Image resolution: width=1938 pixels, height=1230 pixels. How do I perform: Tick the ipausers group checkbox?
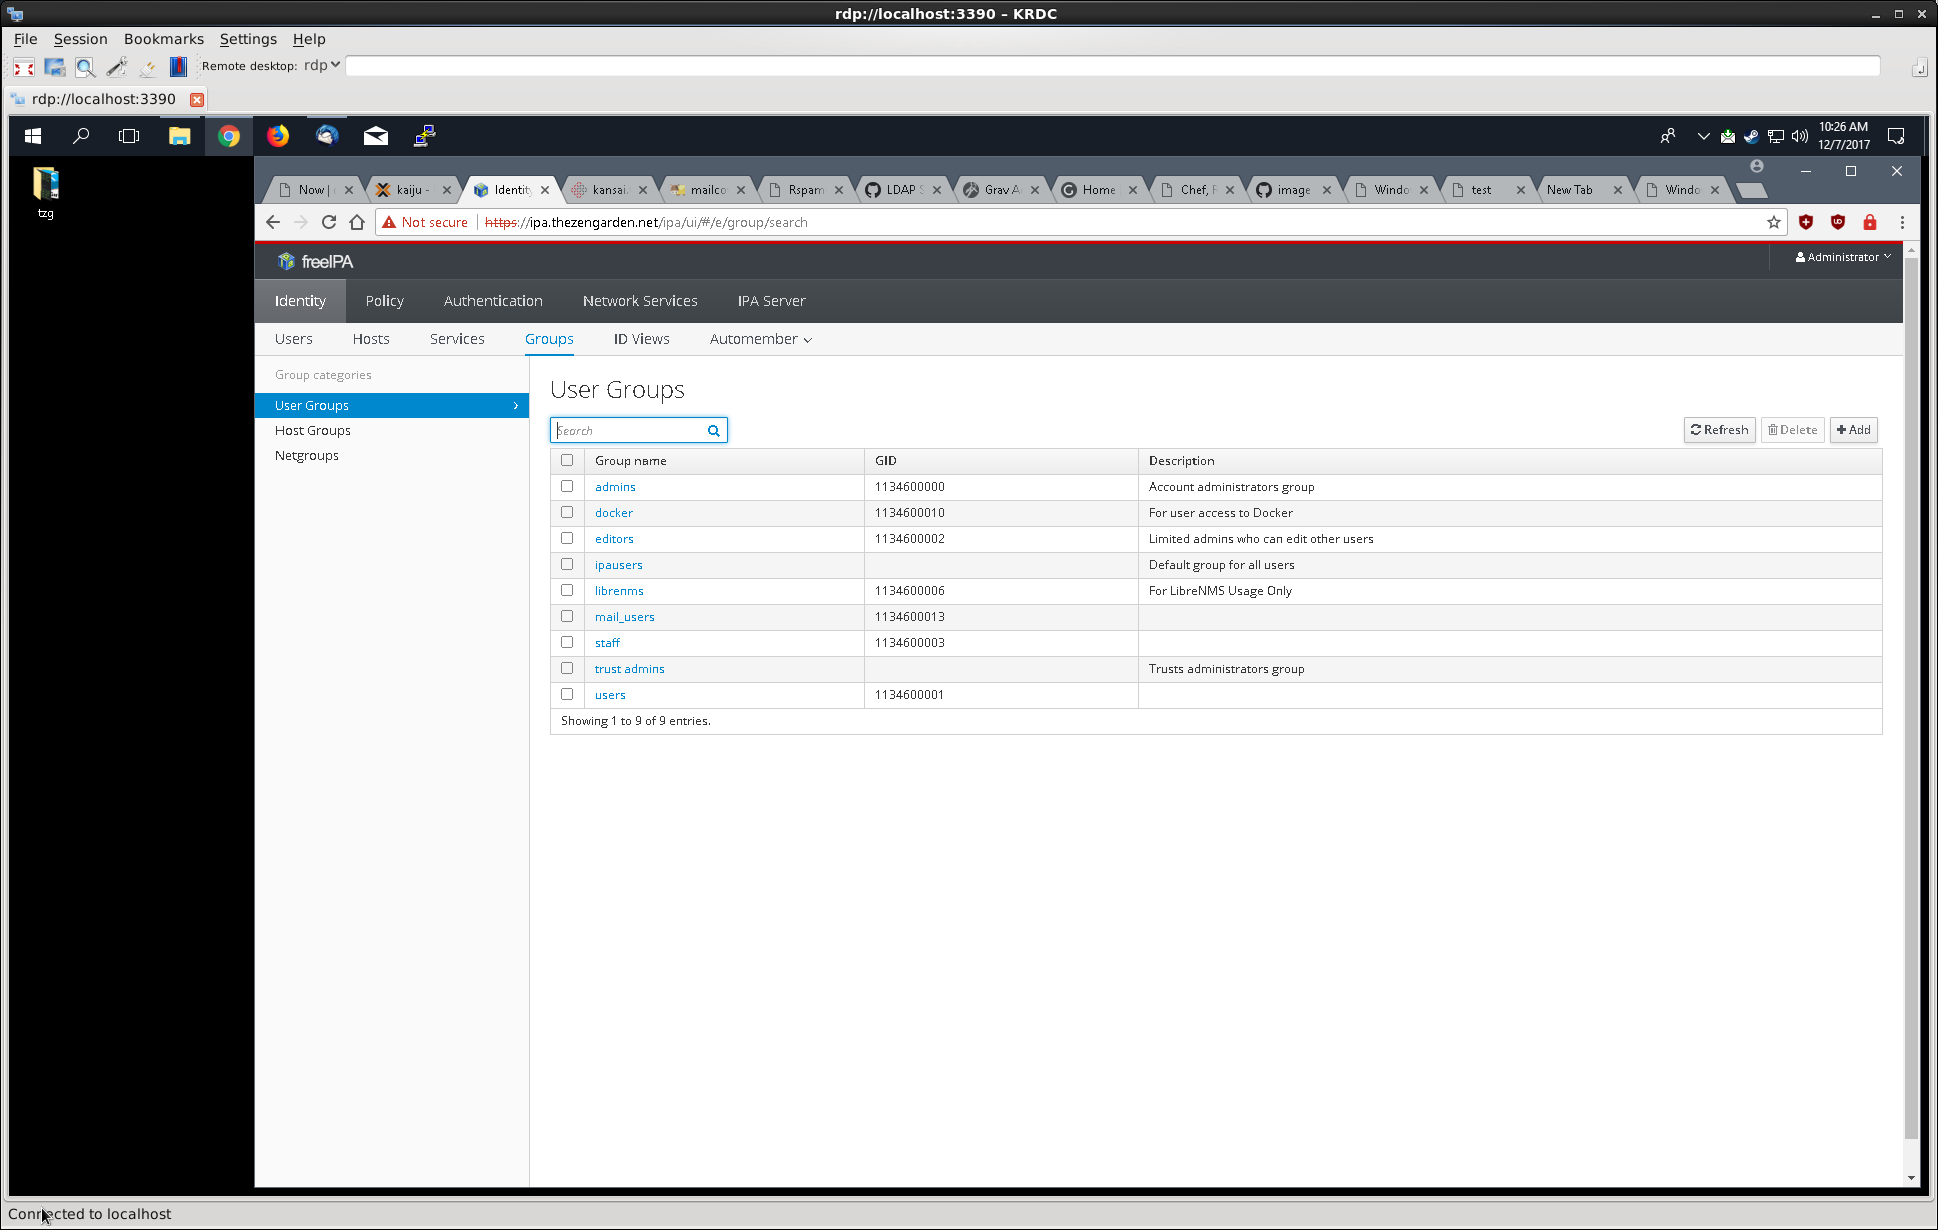(567, 564)
